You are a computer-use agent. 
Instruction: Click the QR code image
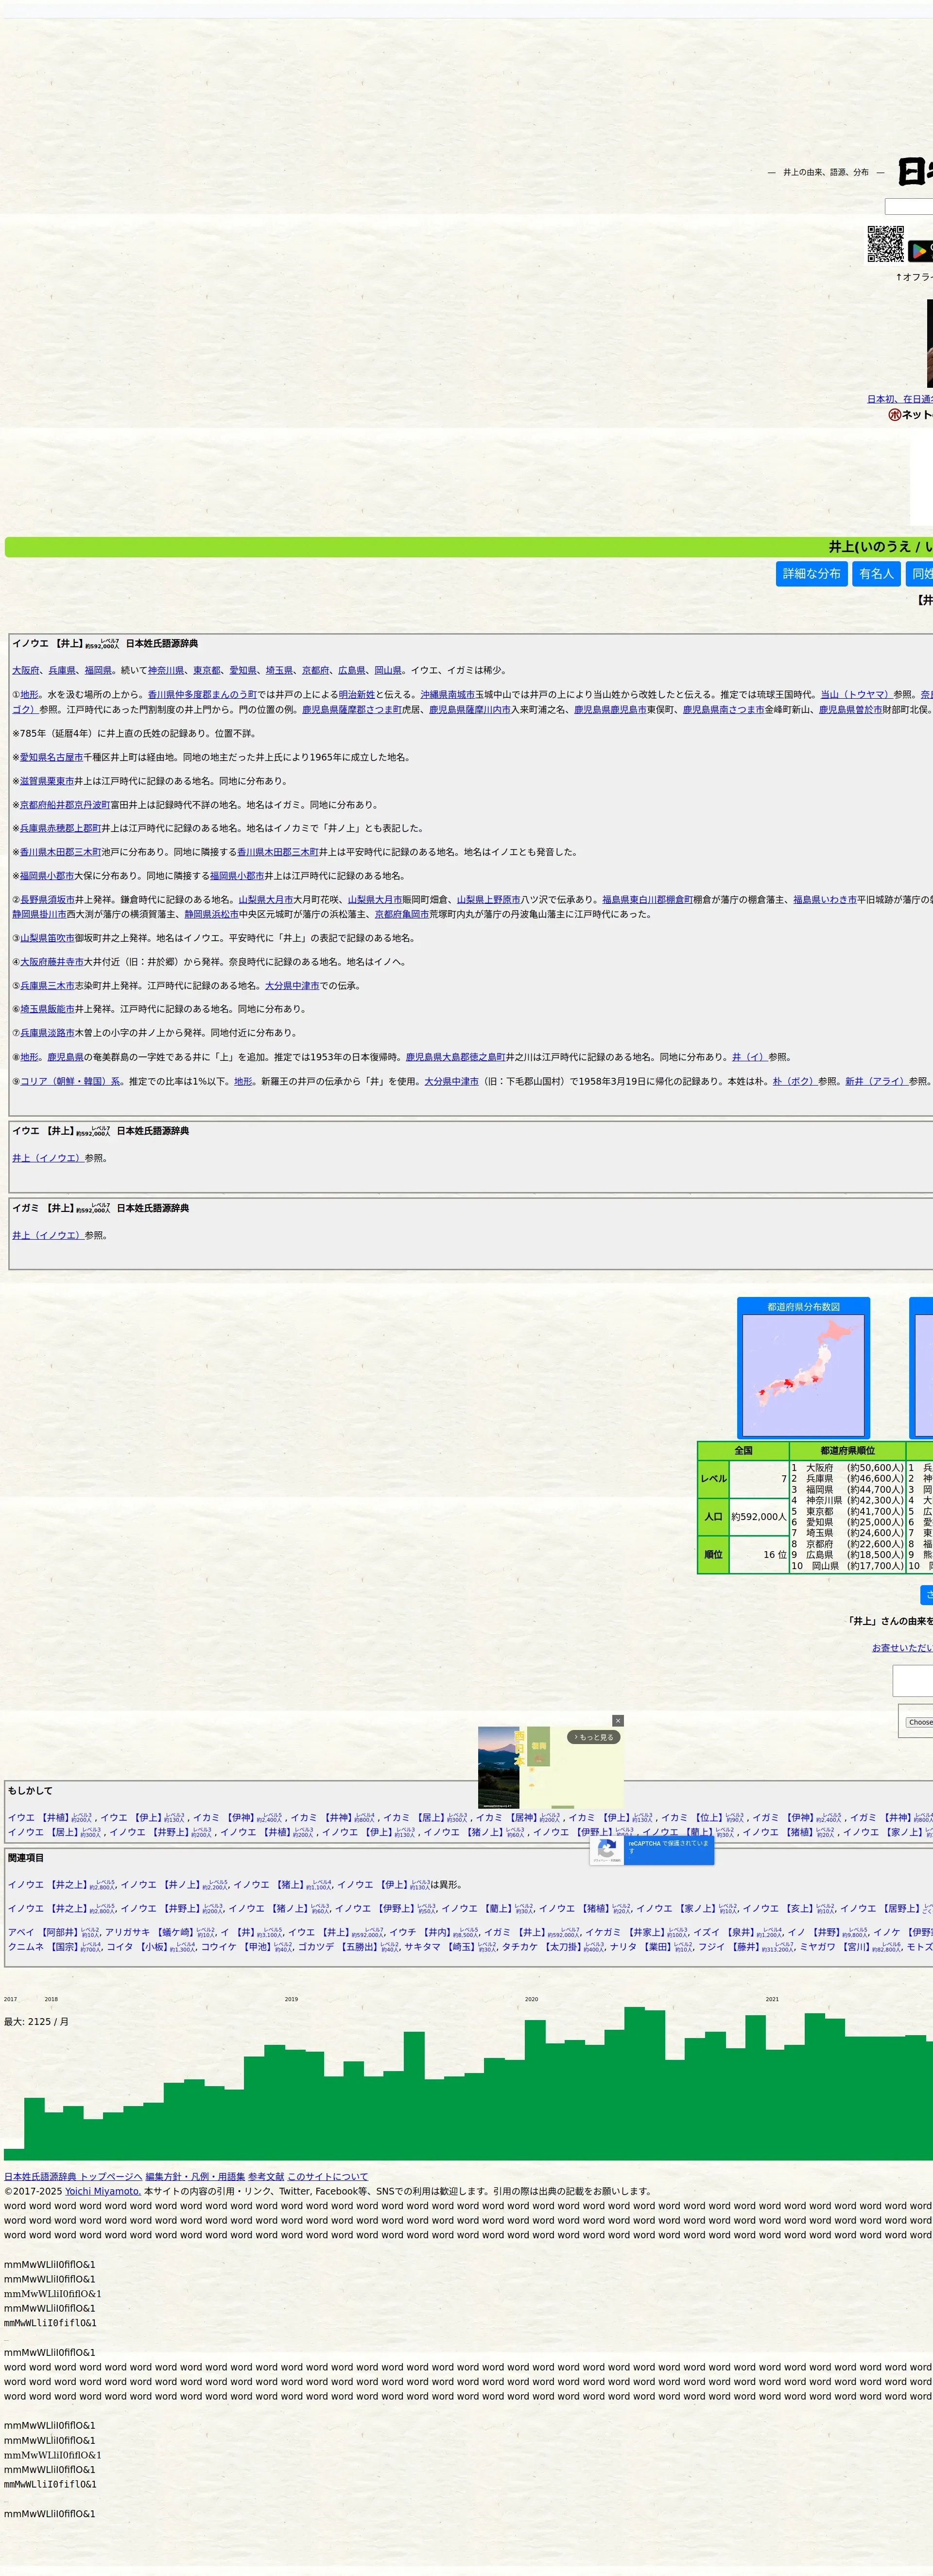pyautogui.click(x=885, y=245)
